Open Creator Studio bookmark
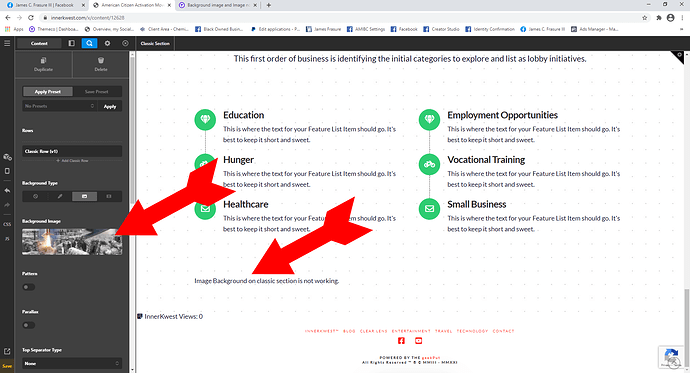Image resolution: width=690 pixels, height=373 pixels. 441,29
